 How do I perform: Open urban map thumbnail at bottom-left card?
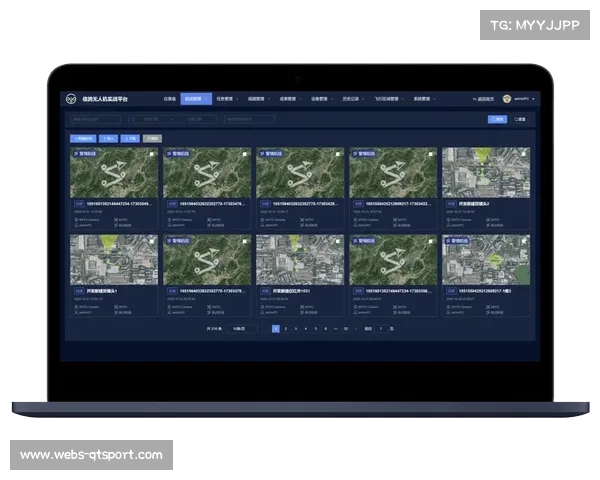point(113,263)
